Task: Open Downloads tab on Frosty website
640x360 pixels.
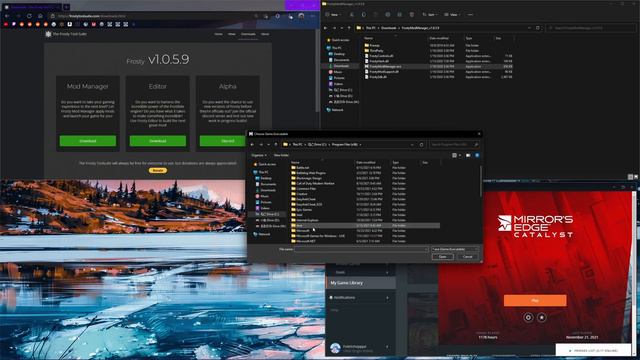Action: [248, 34]
